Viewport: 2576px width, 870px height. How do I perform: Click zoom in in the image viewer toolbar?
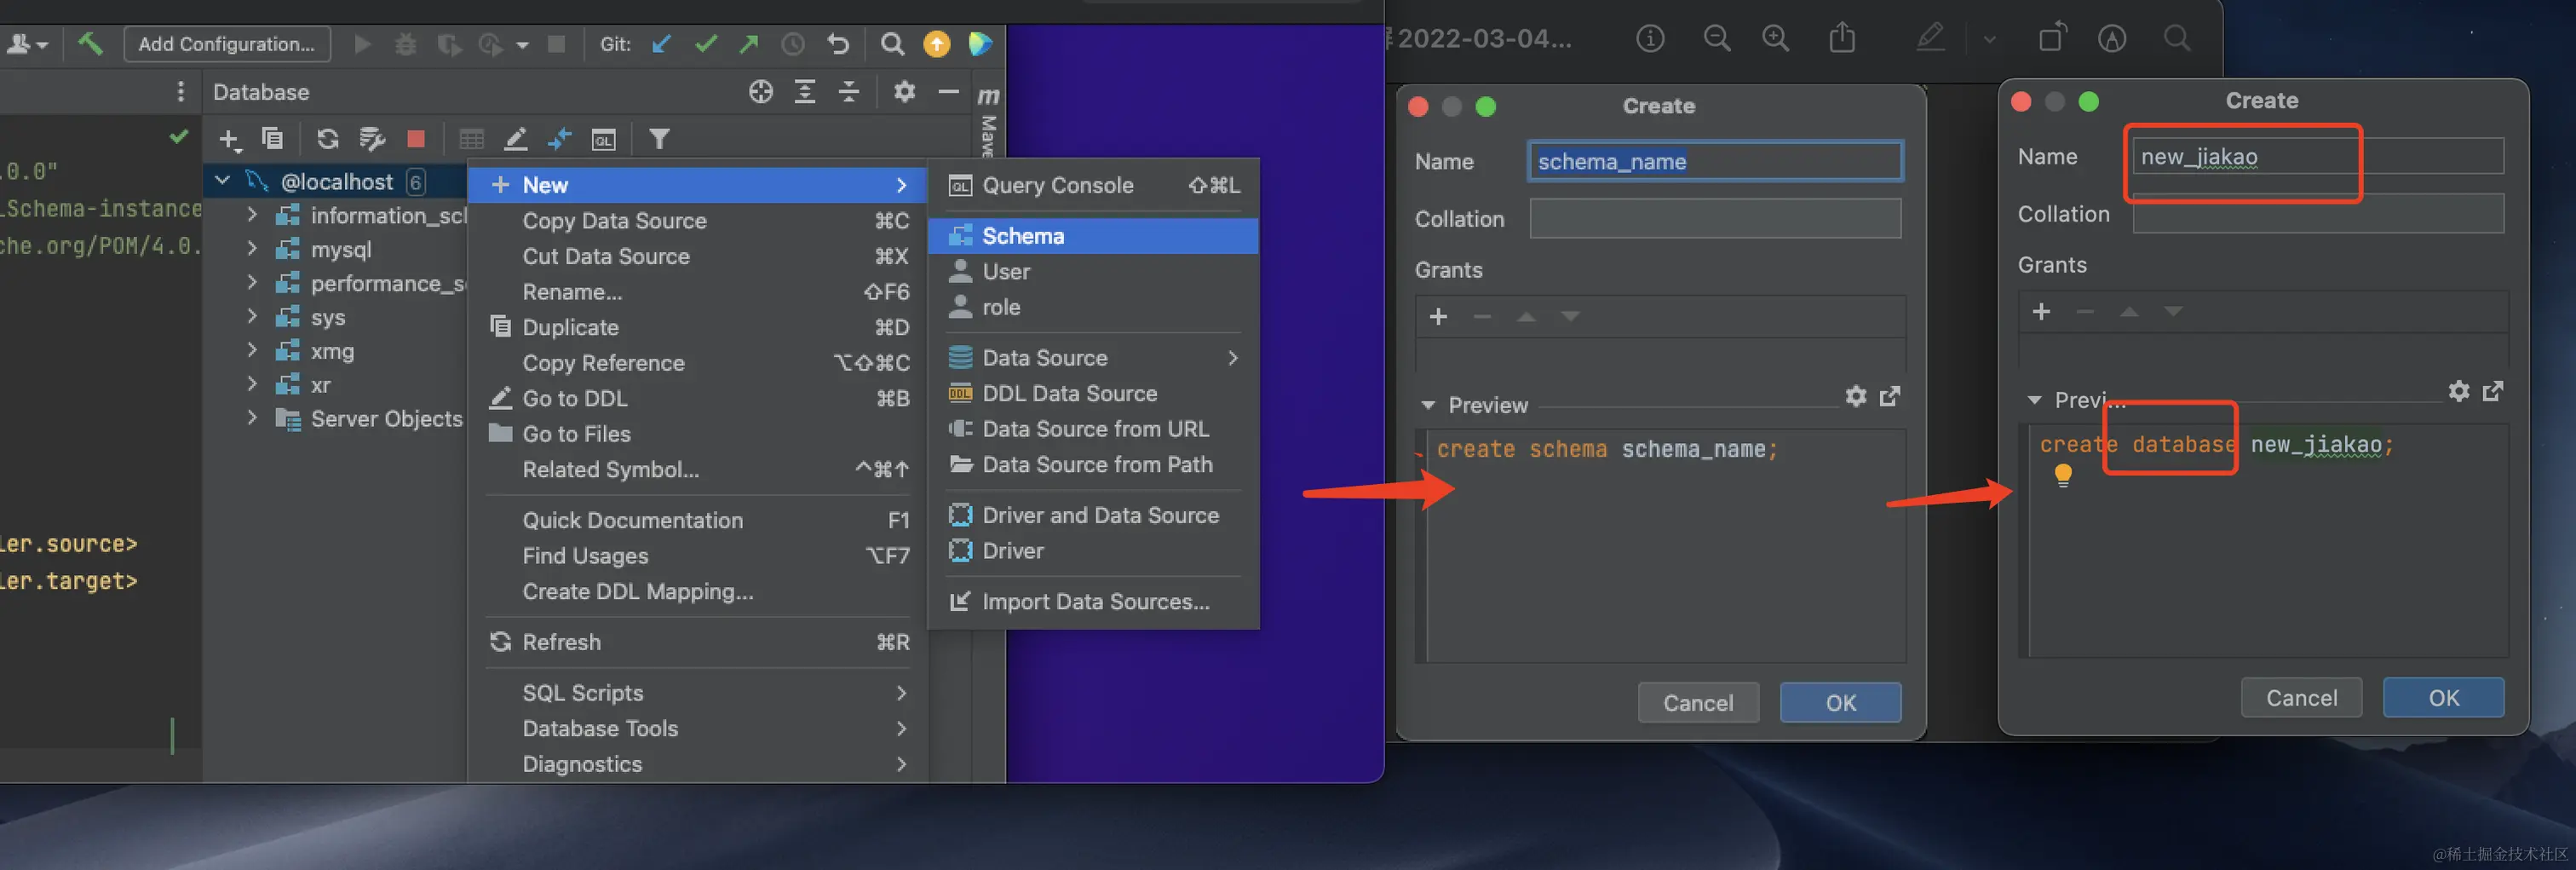[1776, 39]
